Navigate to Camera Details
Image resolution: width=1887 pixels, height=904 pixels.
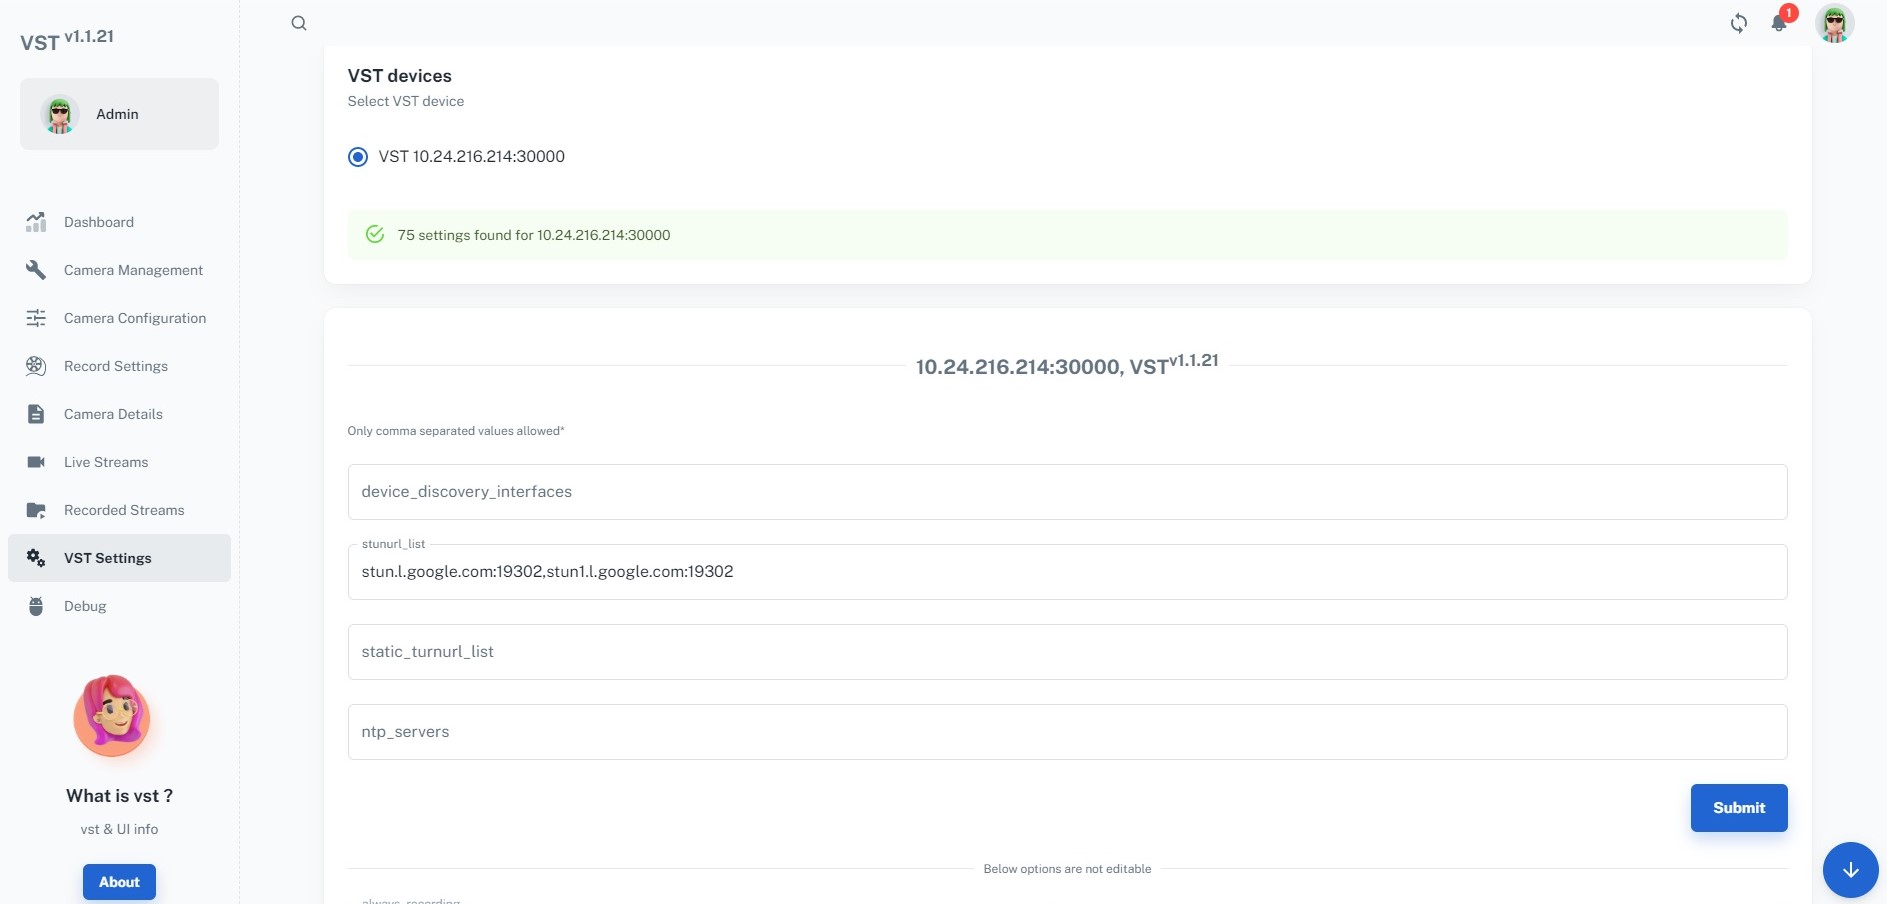click(x=113, y=414)
